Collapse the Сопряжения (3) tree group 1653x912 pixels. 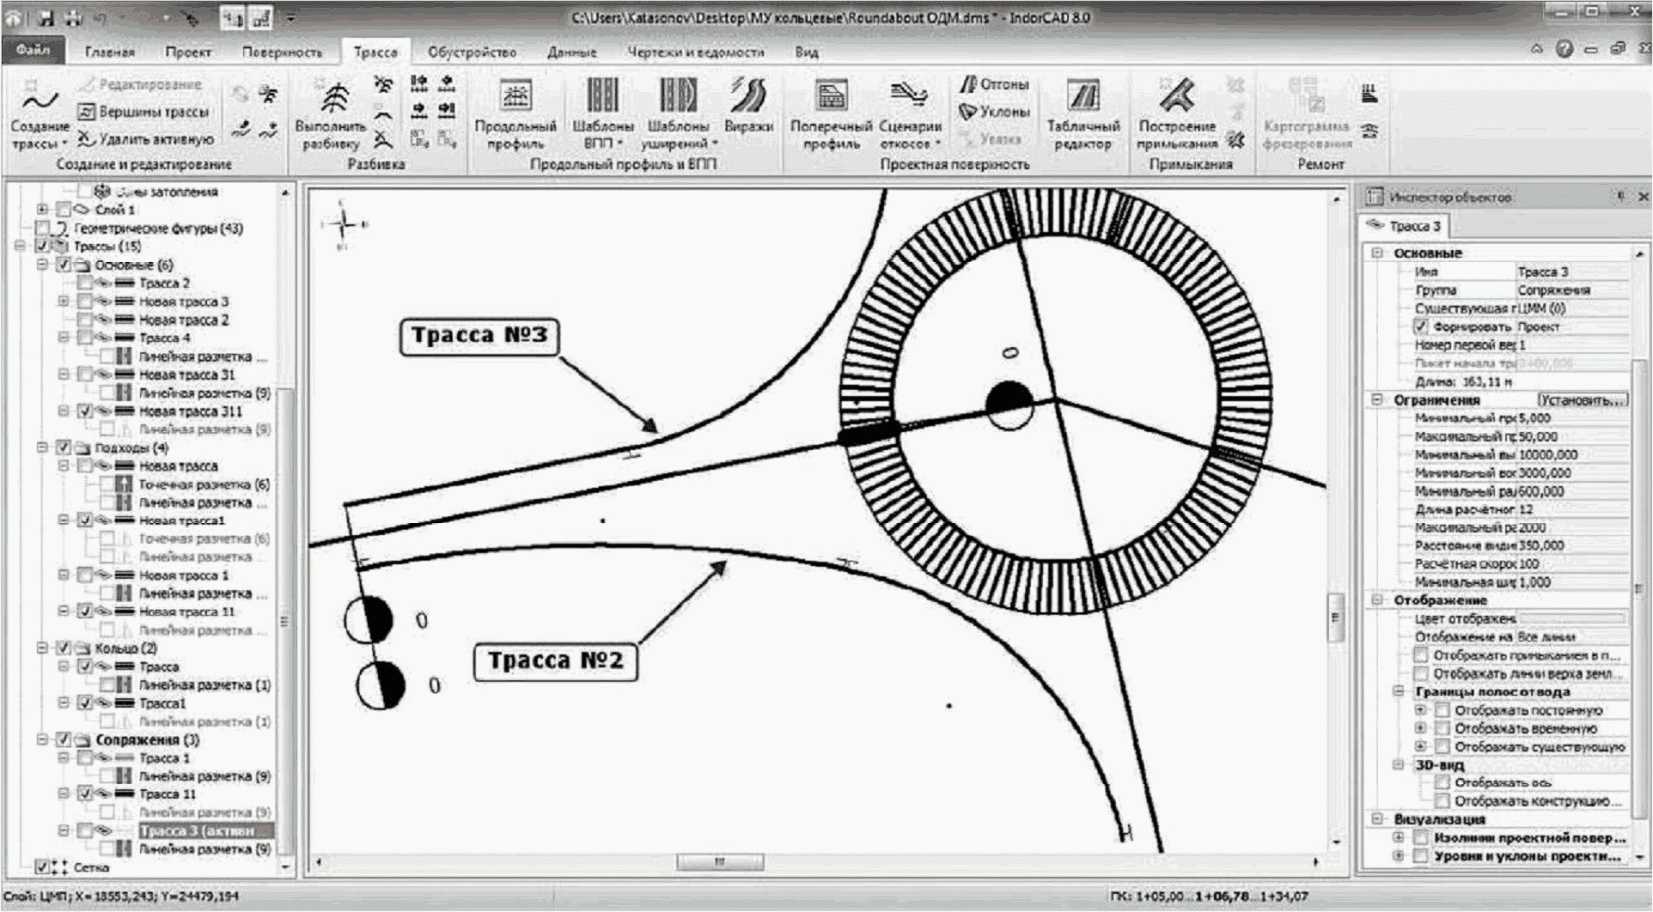[43, 740]
